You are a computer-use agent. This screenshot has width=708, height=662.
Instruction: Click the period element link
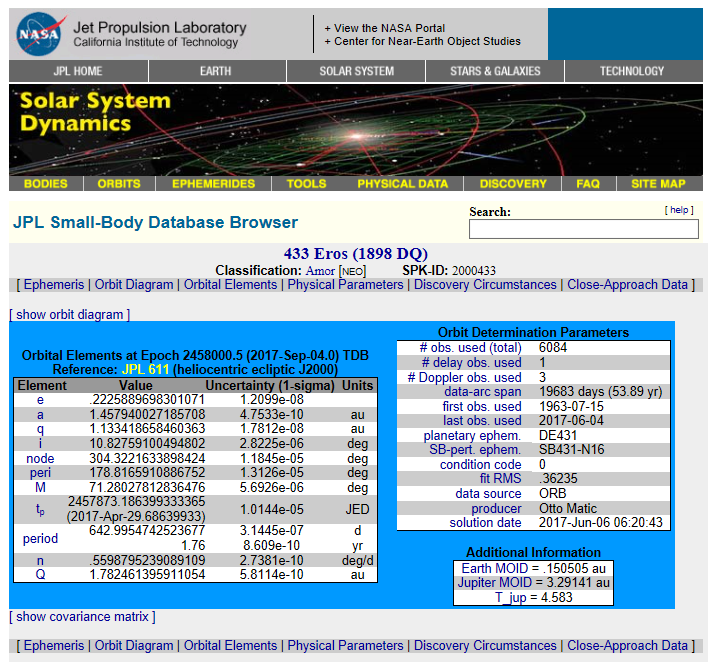coord(40,538)
